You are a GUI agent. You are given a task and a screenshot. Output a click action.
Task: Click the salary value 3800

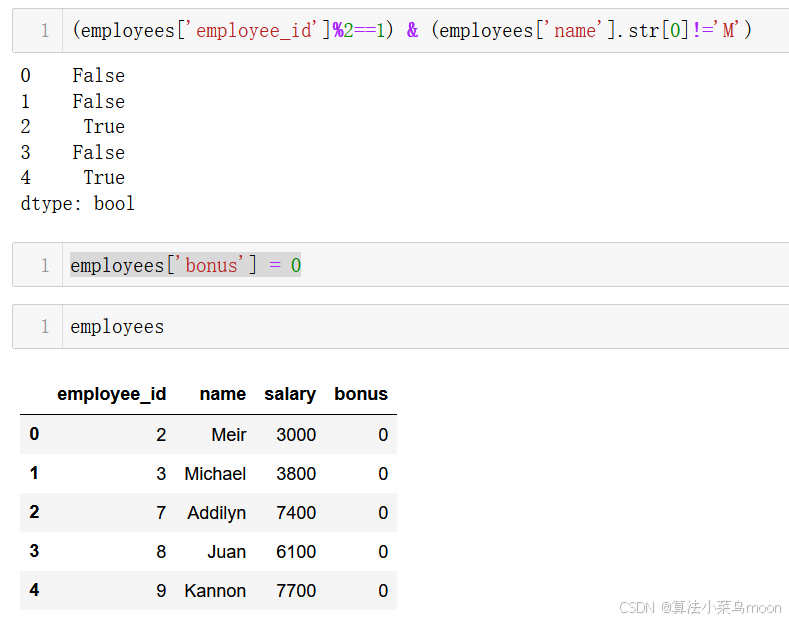coord(296,474)
